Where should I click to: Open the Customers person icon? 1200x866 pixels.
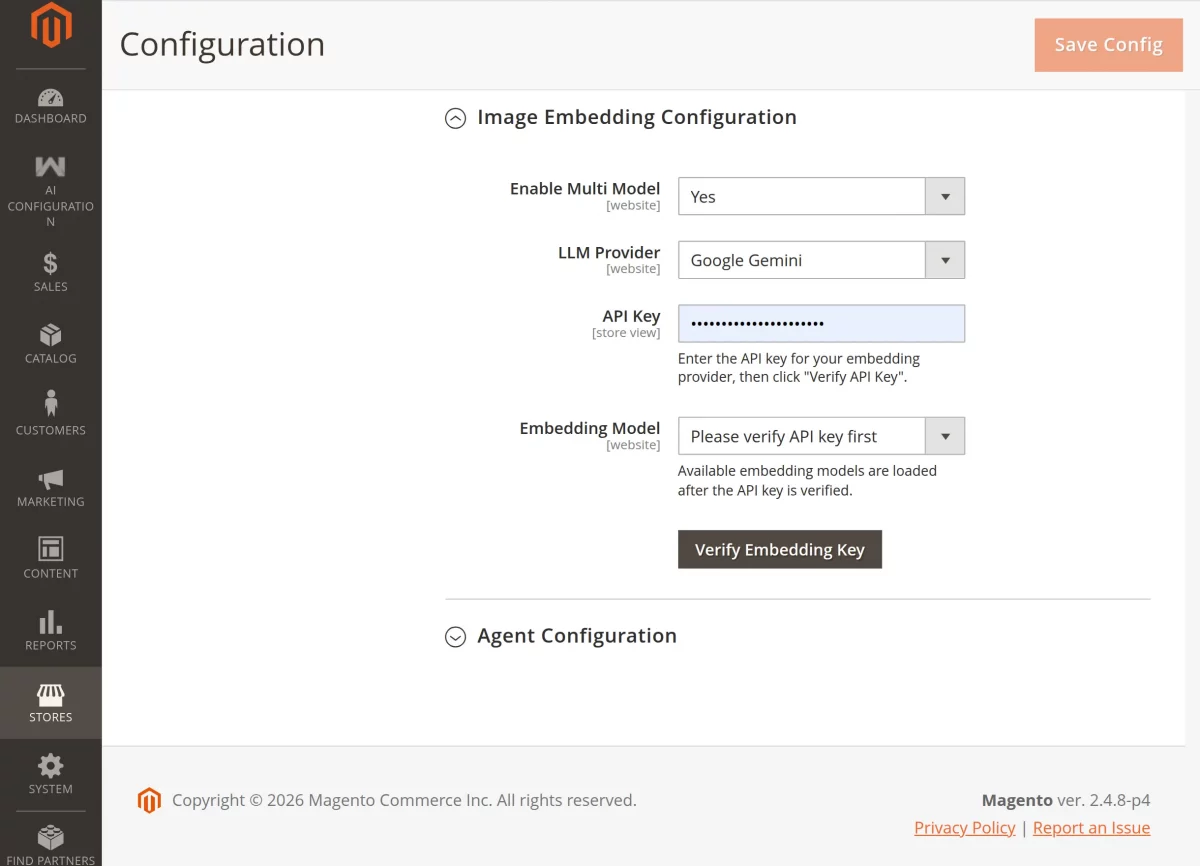(x=50, y=404)
